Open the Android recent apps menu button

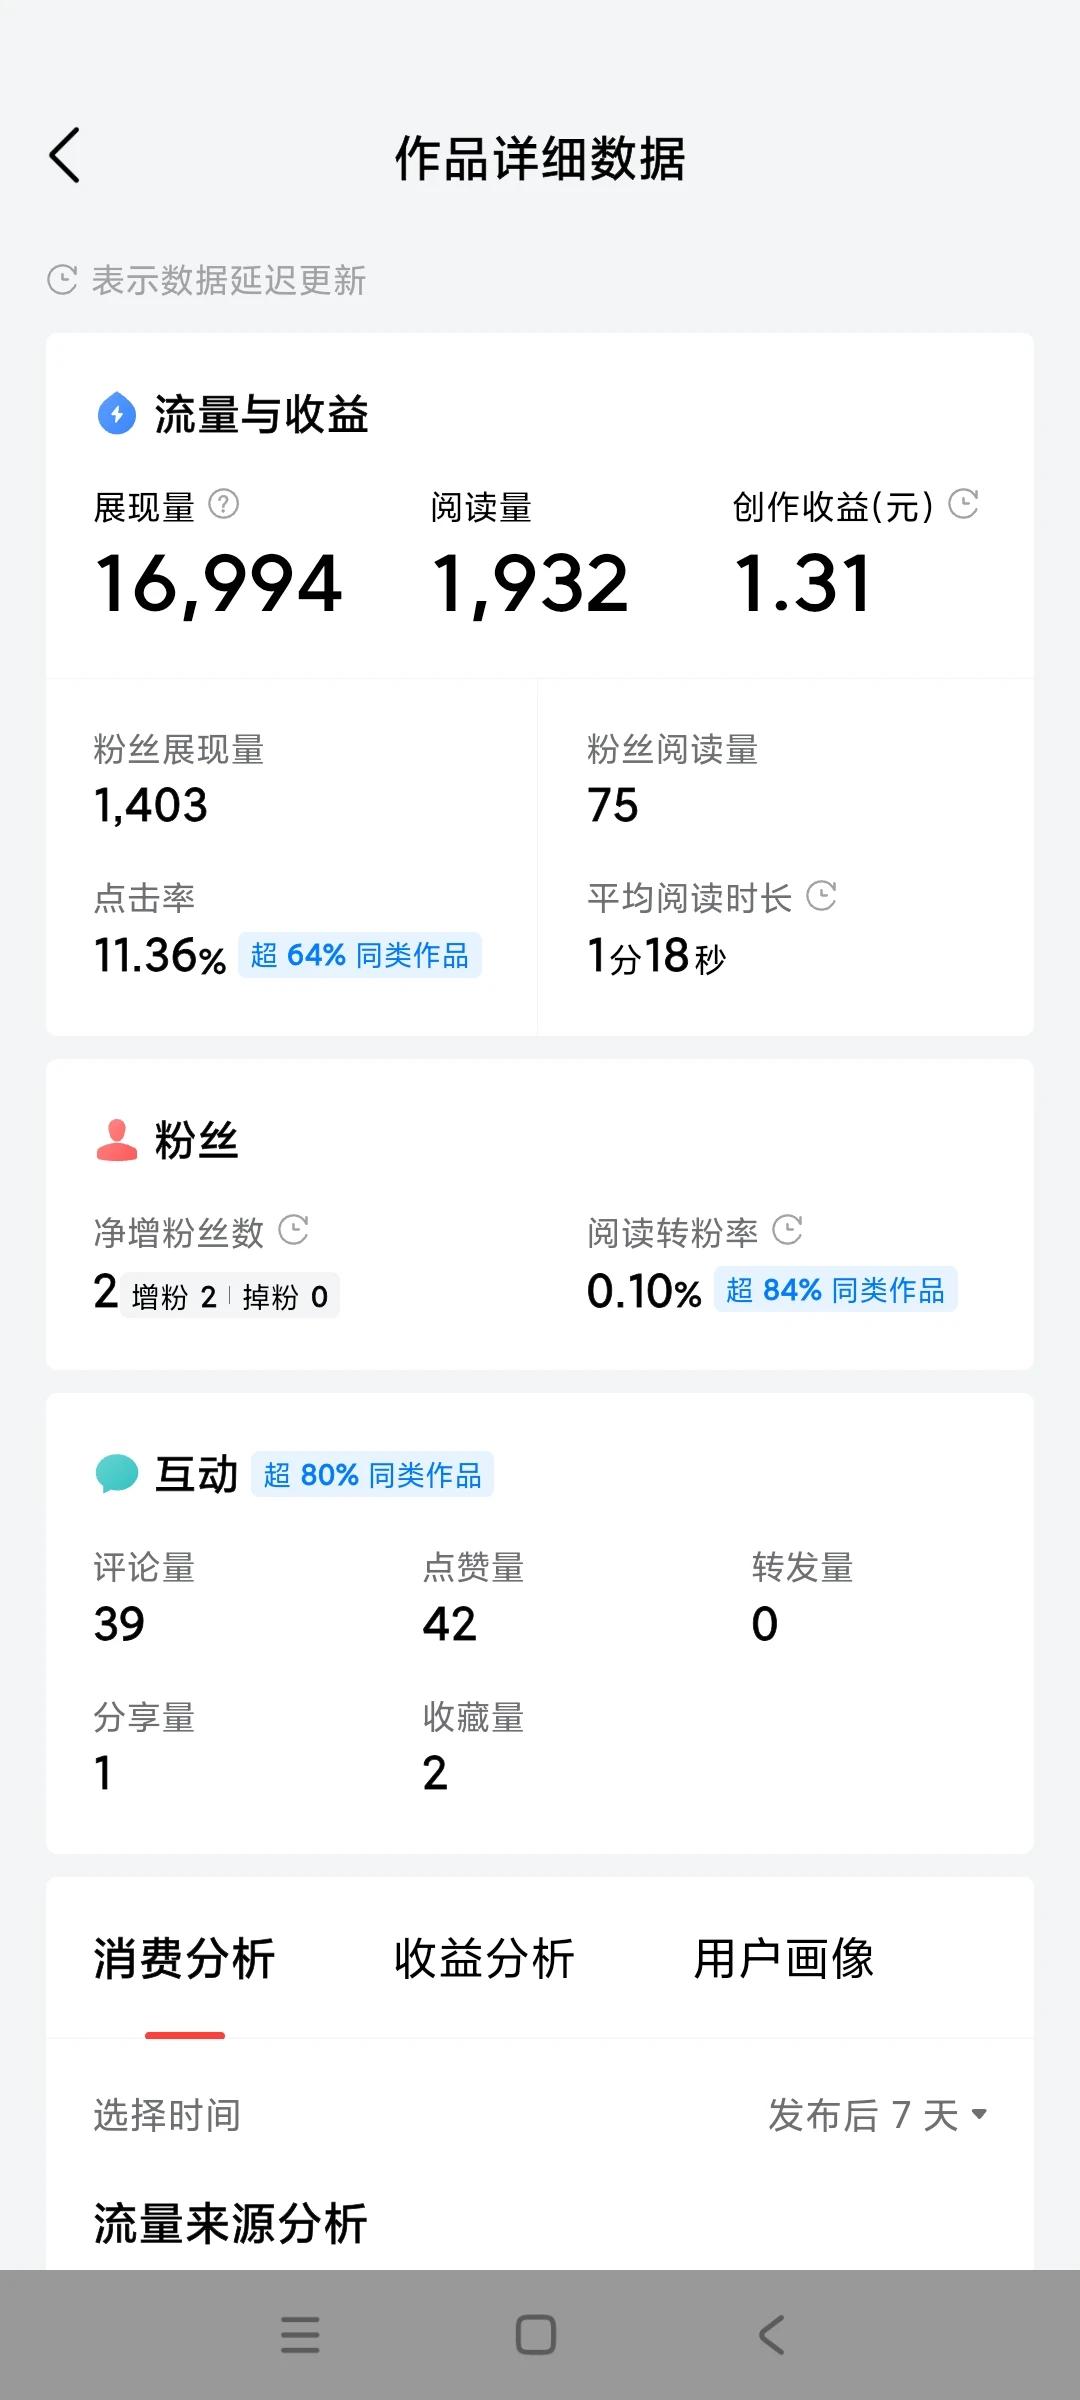click(x=300, y=2335)
